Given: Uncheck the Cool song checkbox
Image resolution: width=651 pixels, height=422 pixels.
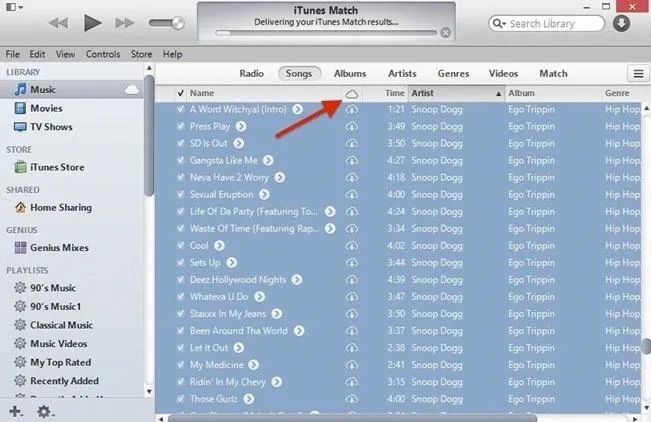Looking at the screenshot, I should [181, 245].
